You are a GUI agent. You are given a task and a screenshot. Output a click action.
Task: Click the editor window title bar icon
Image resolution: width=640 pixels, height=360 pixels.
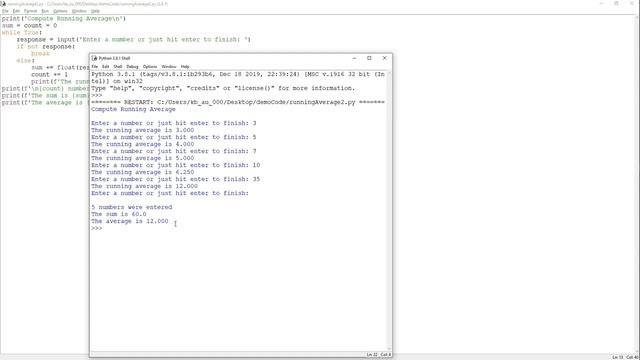[3, 4]
